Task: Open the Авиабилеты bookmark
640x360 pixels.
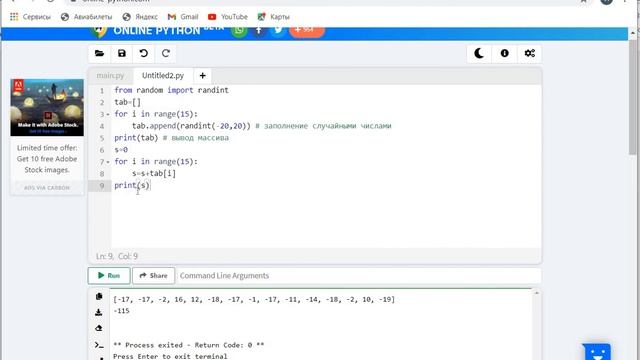Action: coord(87,17)
